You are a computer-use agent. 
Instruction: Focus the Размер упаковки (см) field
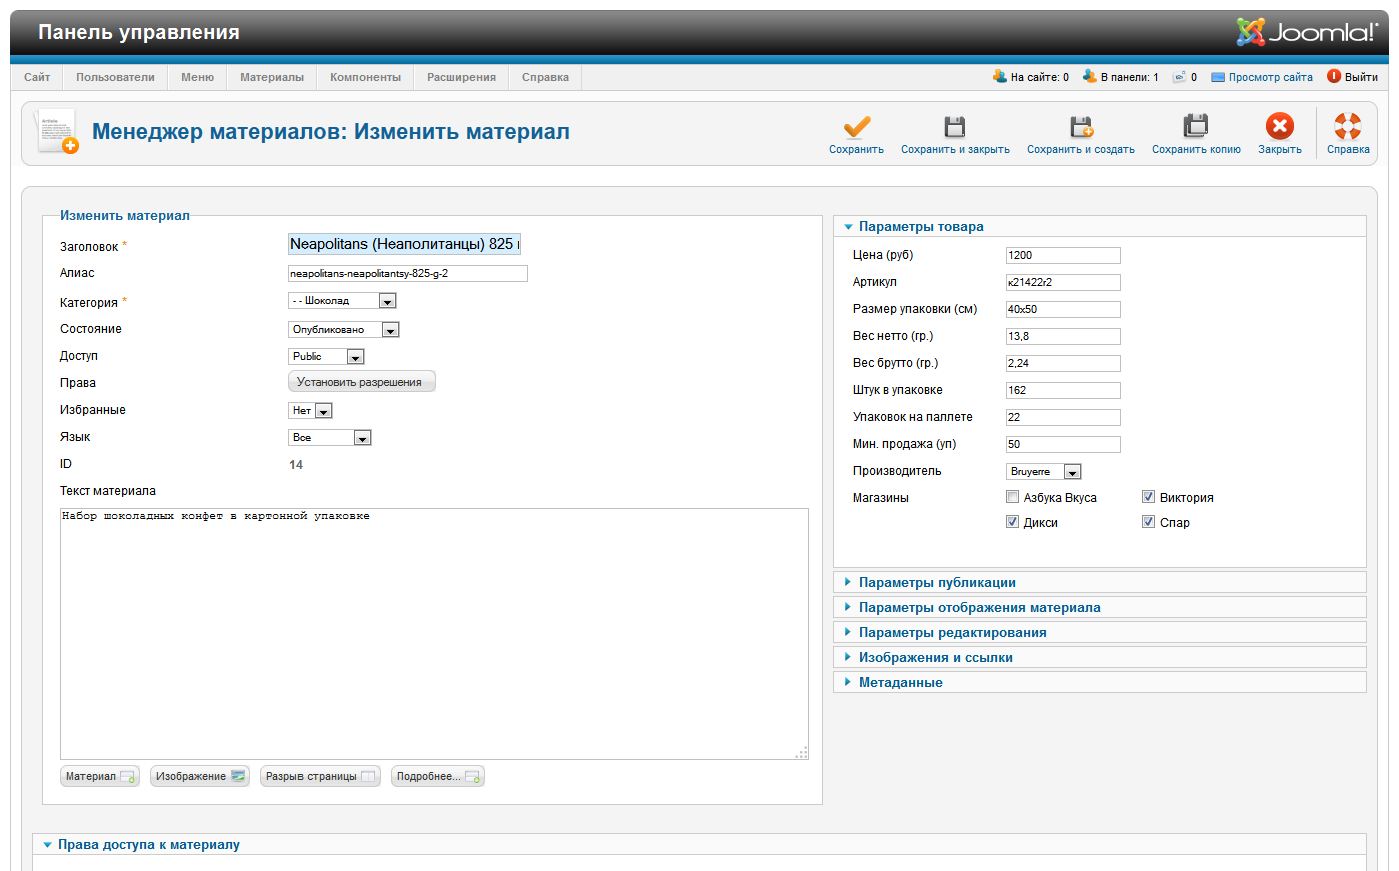pos(1063,309)
